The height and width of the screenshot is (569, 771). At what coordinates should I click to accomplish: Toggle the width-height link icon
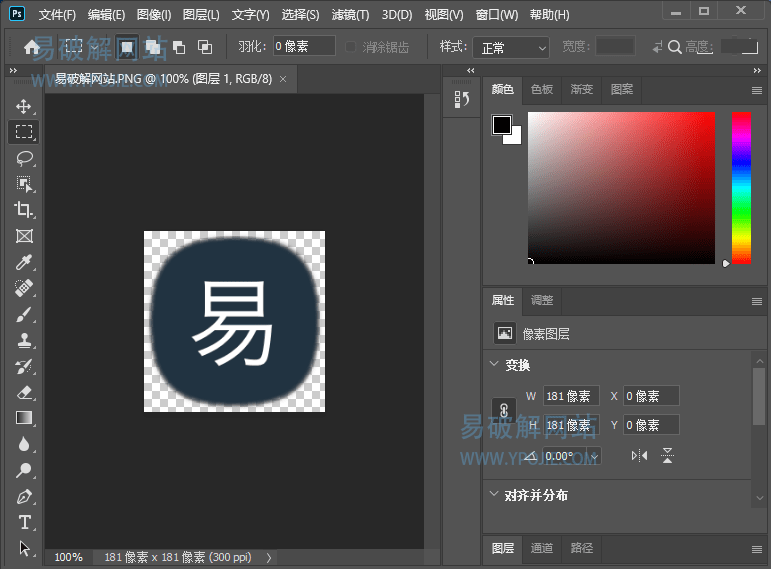504,410
